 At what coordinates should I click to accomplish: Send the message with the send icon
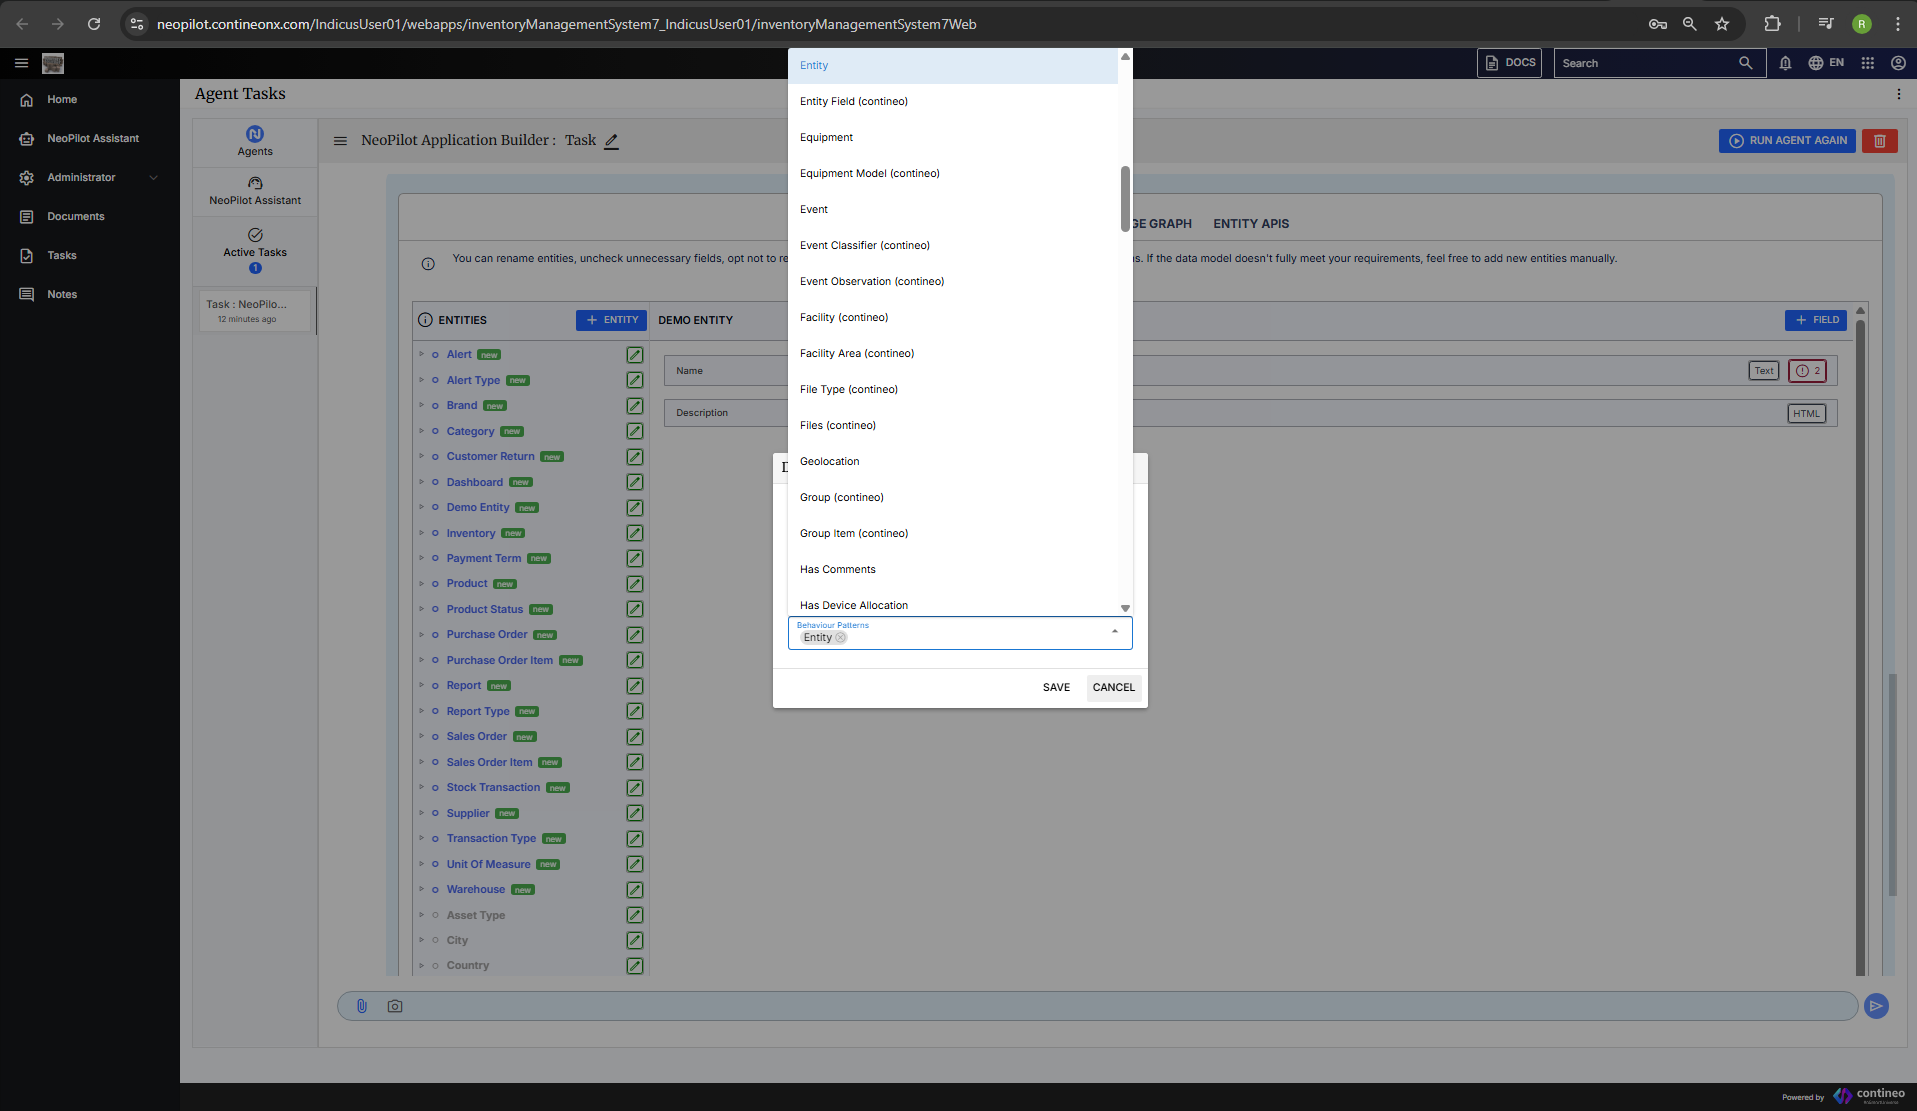point(1876,1006)
